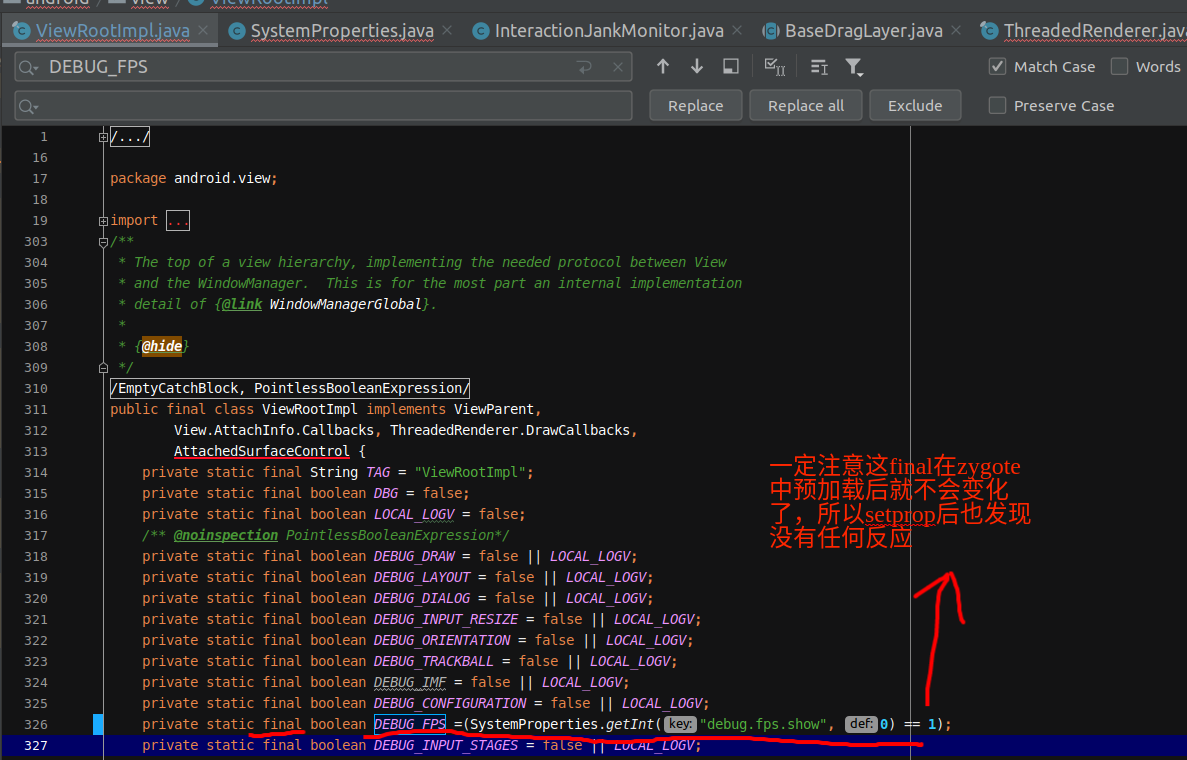Click class icon on SystemProperties.java tab
The image size is (1187, 760).
tap(237, 31)
